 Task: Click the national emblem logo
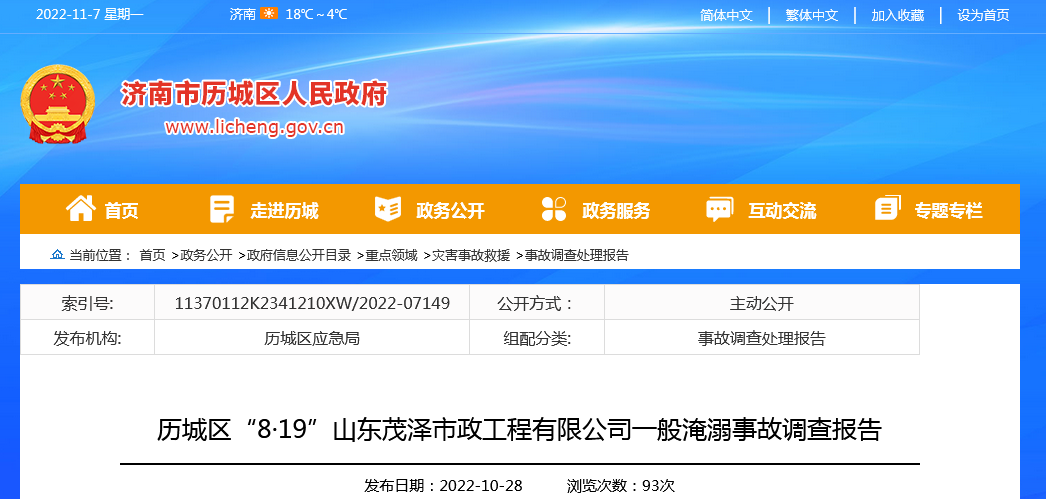click(x=58, y=105)
